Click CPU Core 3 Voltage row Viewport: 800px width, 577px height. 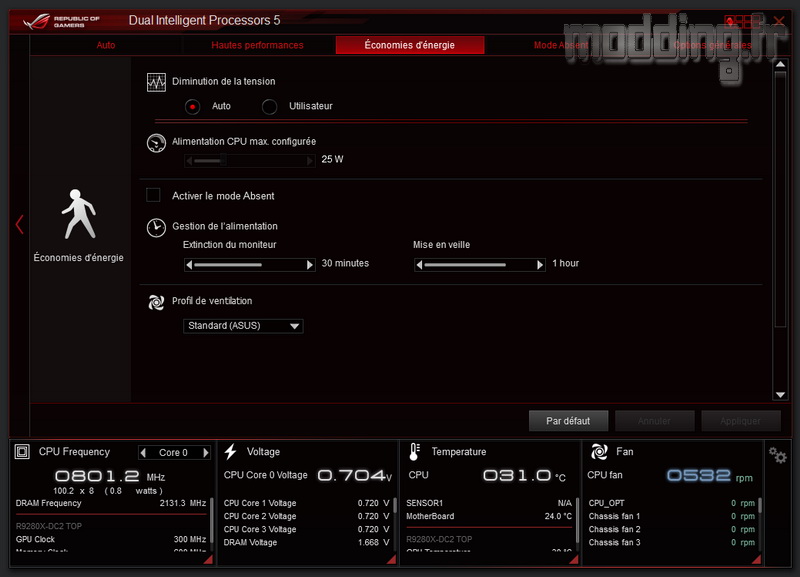[x=306, y=530]
